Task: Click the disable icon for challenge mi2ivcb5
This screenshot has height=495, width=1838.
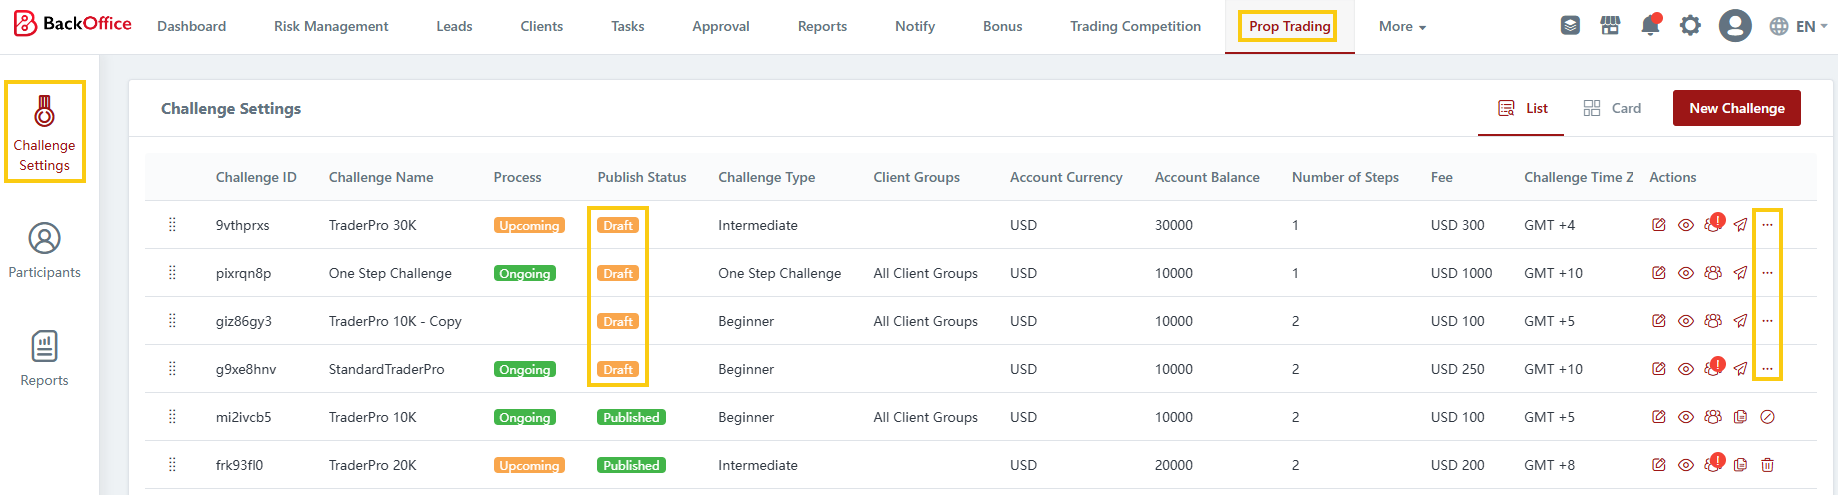Action: point(1767,417)
